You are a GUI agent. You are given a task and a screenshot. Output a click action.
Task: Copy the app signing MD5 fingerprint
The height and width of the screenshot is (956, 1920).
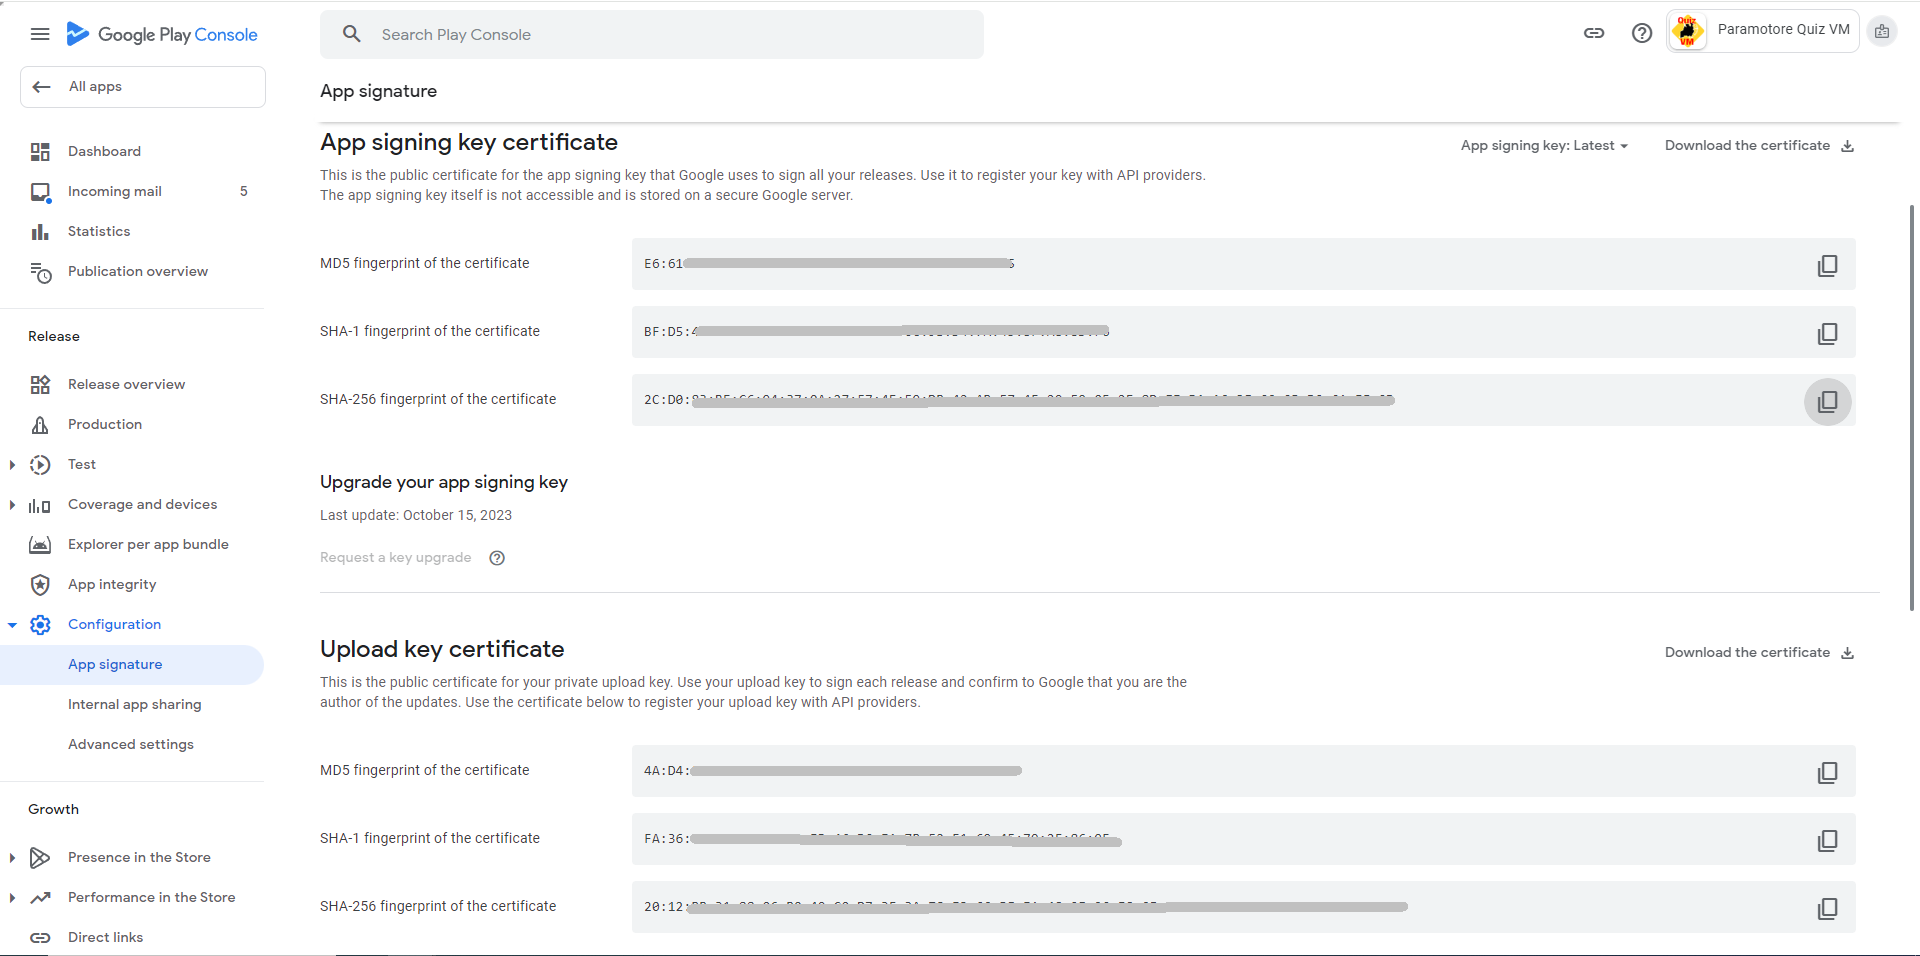pyautogui.click(x=1827, y=265)
